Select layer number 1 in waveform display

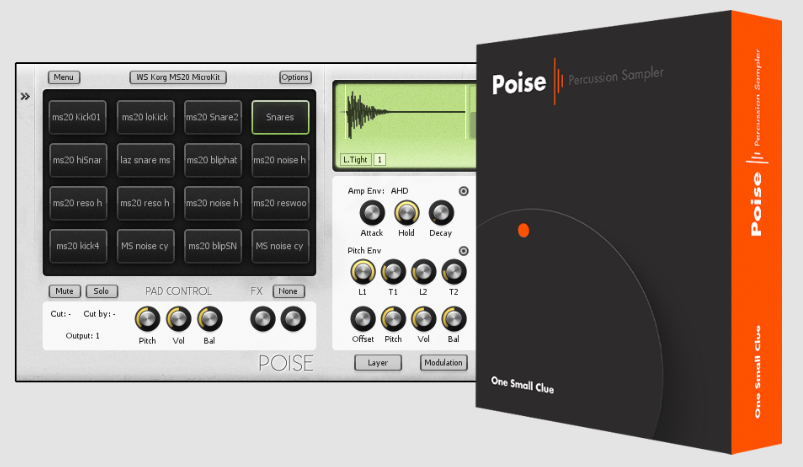(x=379, y=160)
